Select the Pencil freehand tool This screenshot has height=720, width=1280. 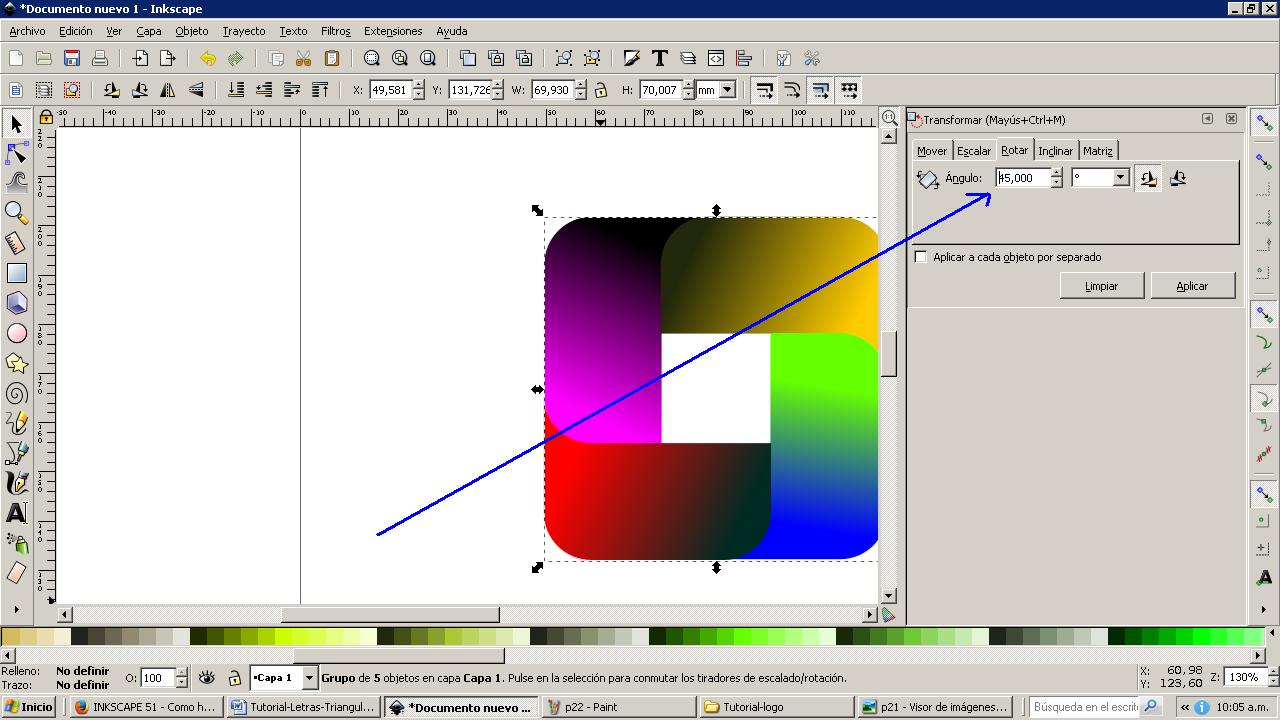pos(16,423)
